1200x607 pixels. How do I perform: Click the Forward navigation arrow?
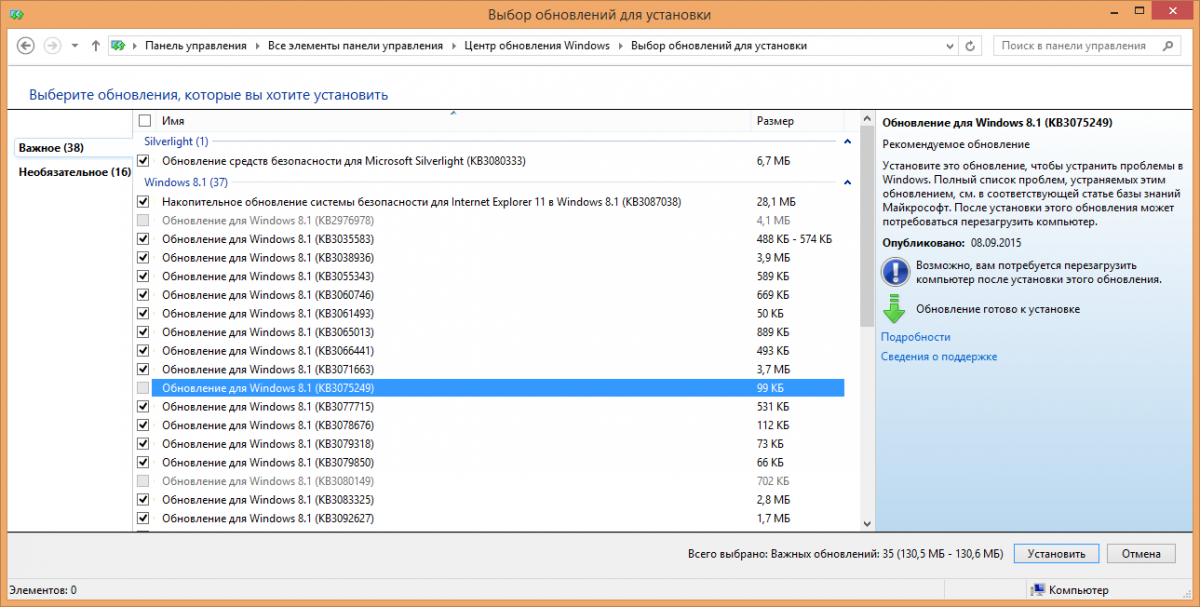[52, 46]
